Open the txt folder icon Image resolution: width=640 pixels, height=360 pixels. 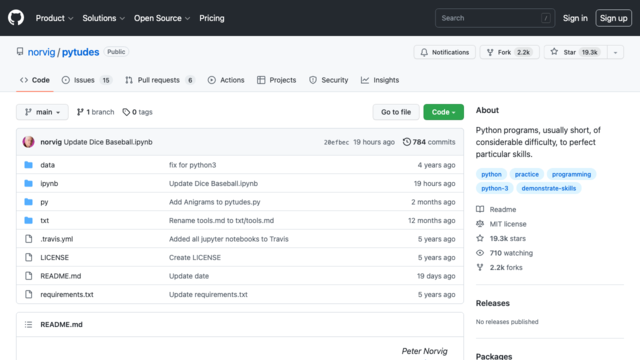coord(29,220)
